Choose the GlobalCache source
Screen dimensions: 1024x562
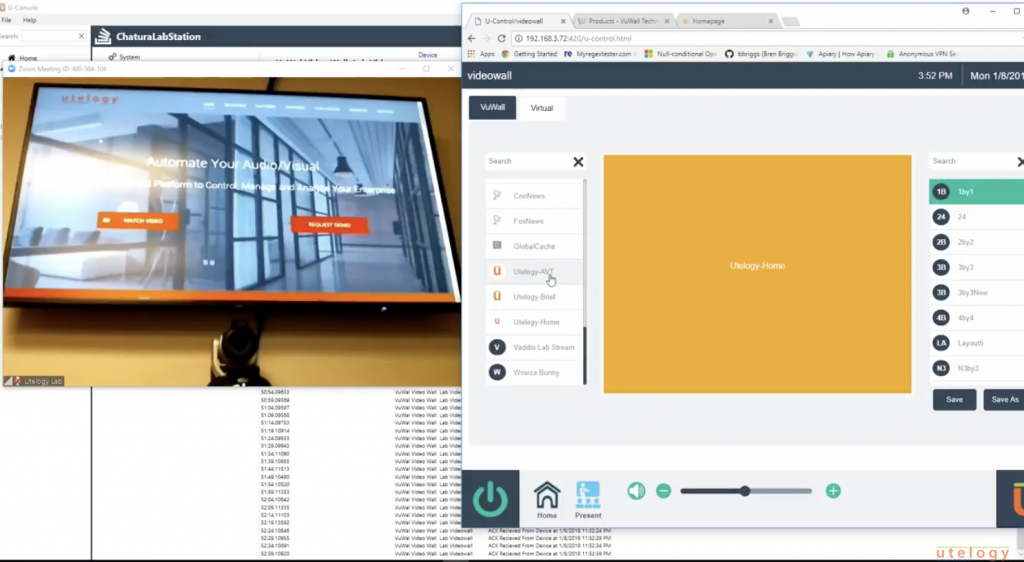pos(534,246)
